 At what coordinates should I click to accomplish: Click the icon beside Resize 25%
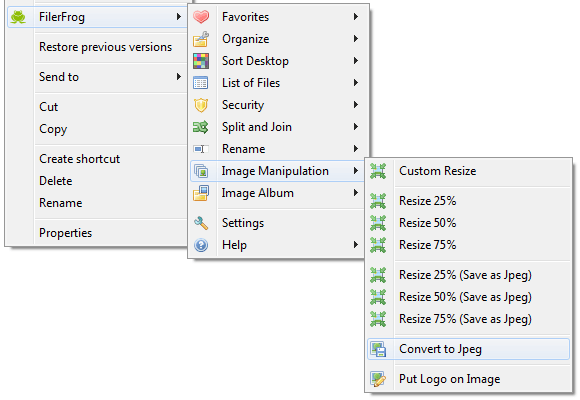pos(378,201)
